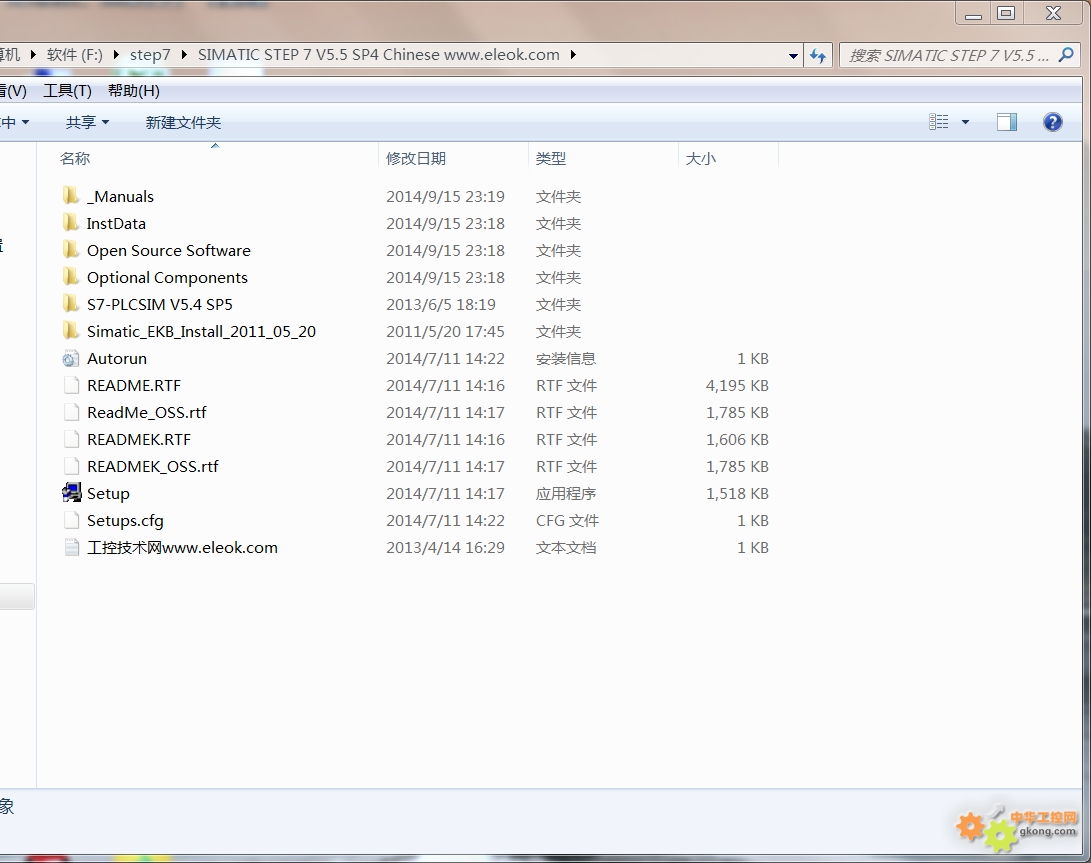Open the 共享 dropdown

point(87,122)
